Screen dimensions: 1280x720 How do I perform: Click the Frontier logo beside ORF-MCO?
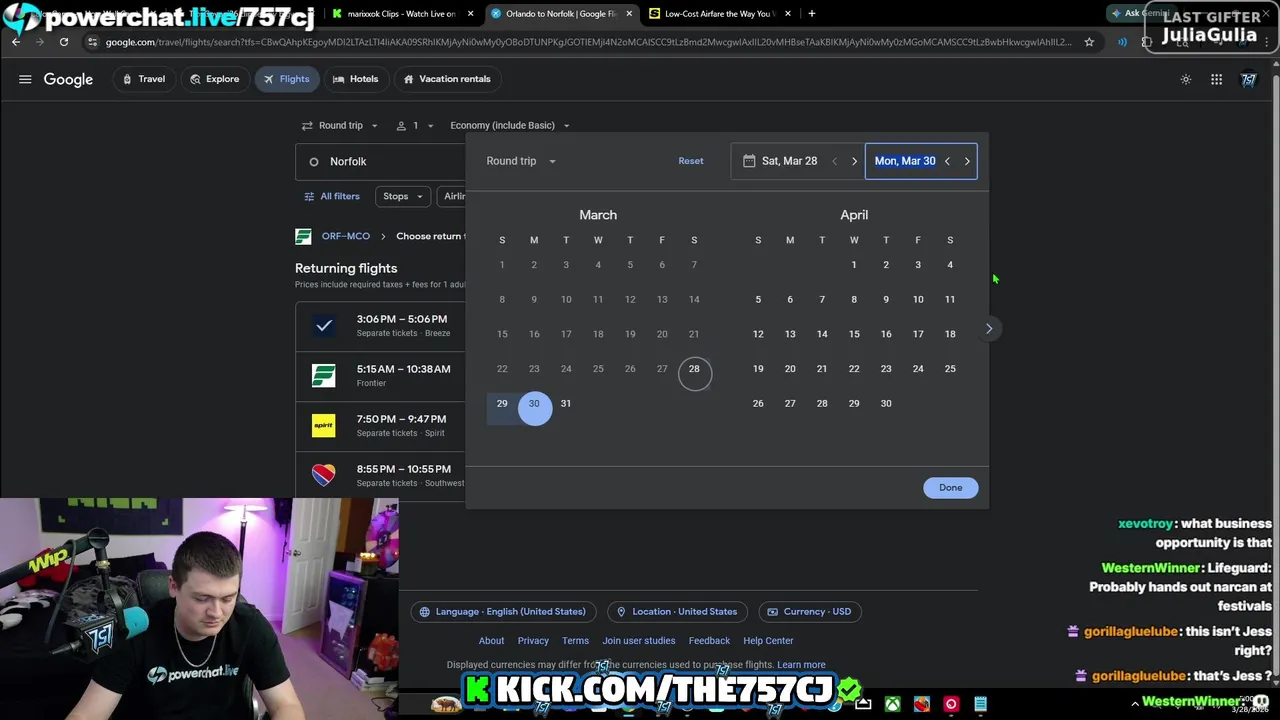tap(303, 236)
